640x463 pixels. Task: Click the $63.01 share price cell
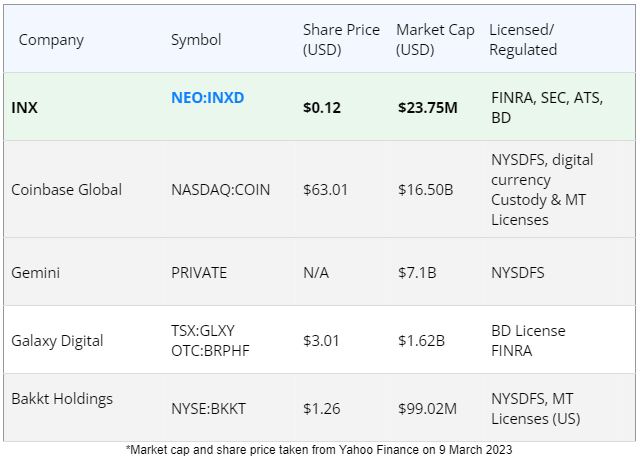325,189
